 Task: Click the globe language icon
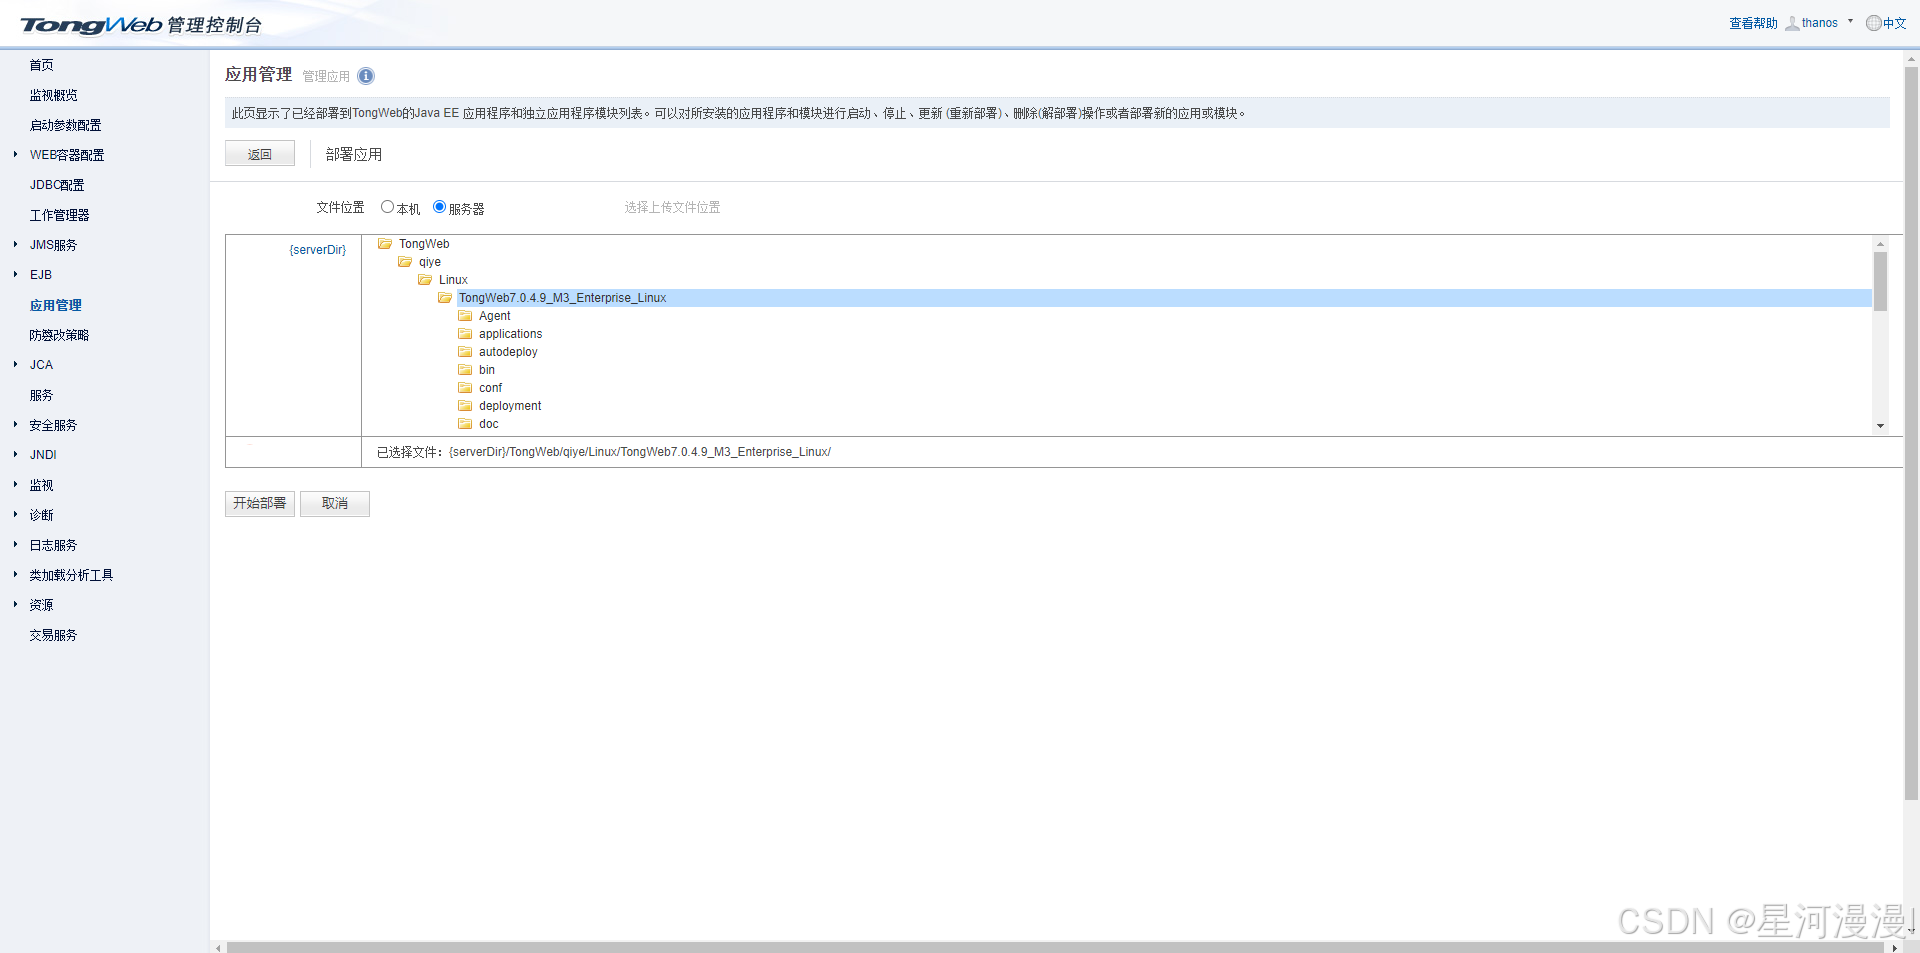(1874, 23)
